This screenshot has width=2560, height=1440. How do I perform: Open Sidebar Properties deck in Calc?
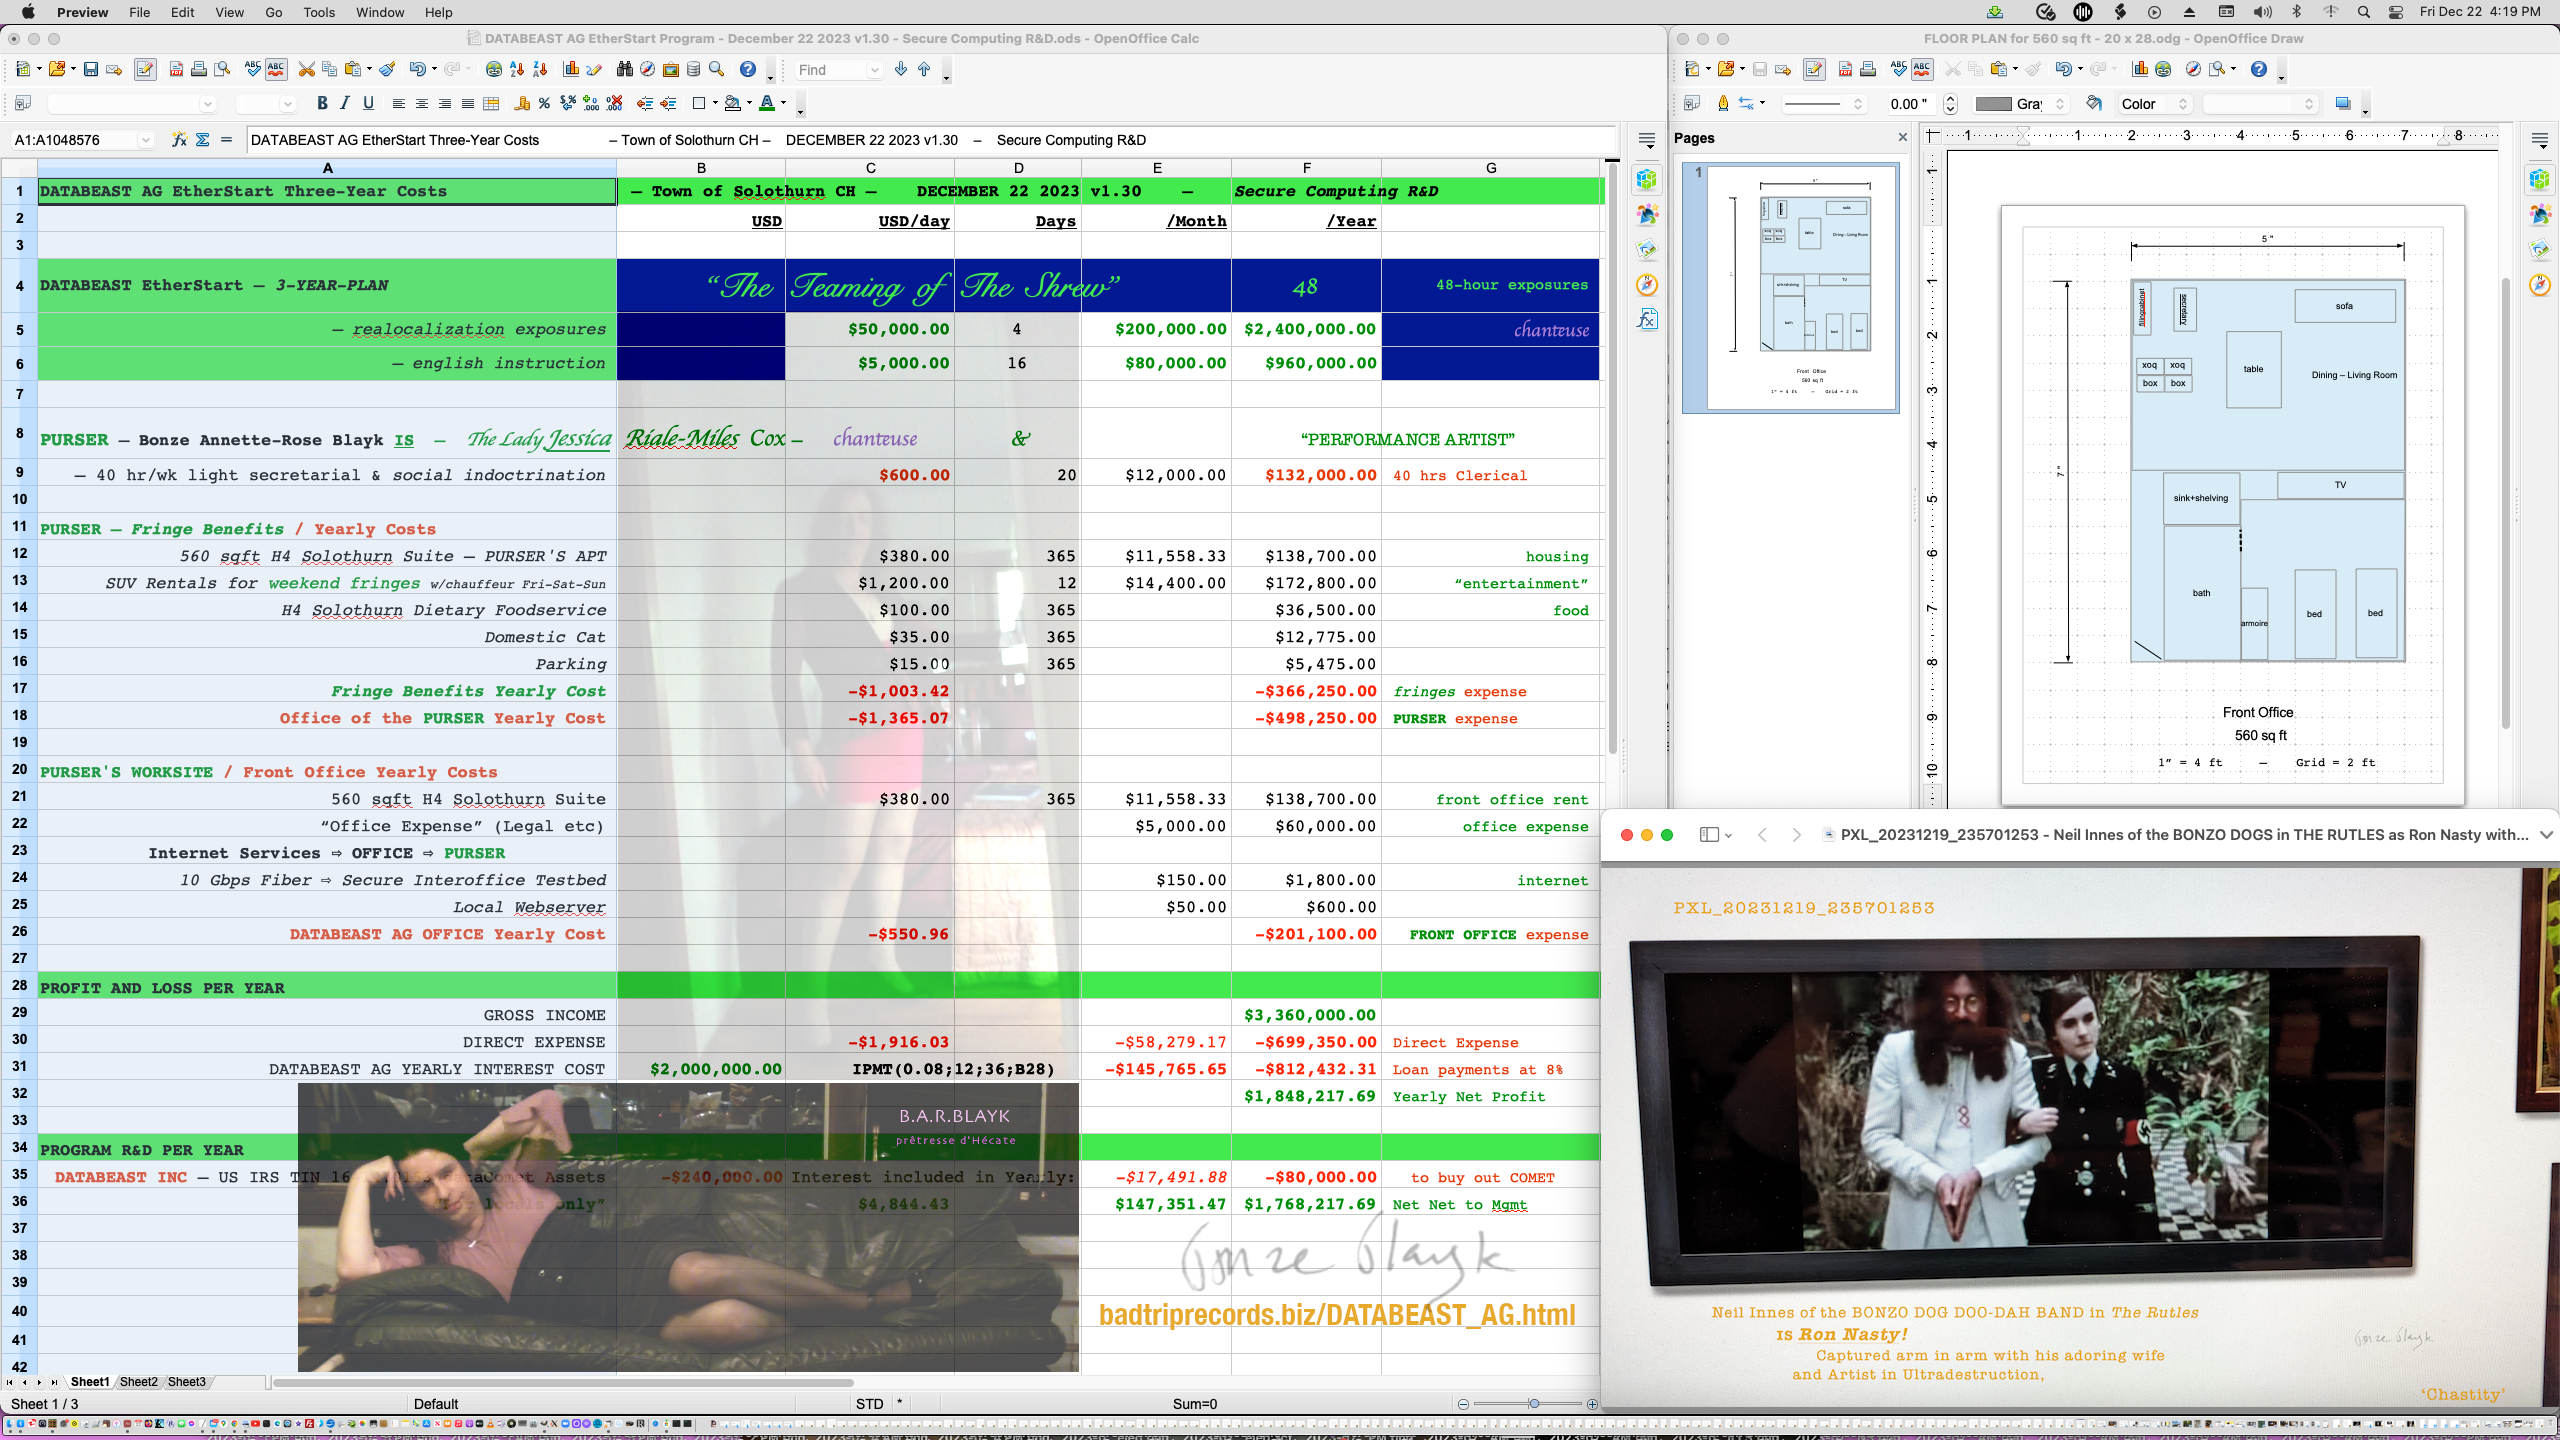coord(1647,180)
